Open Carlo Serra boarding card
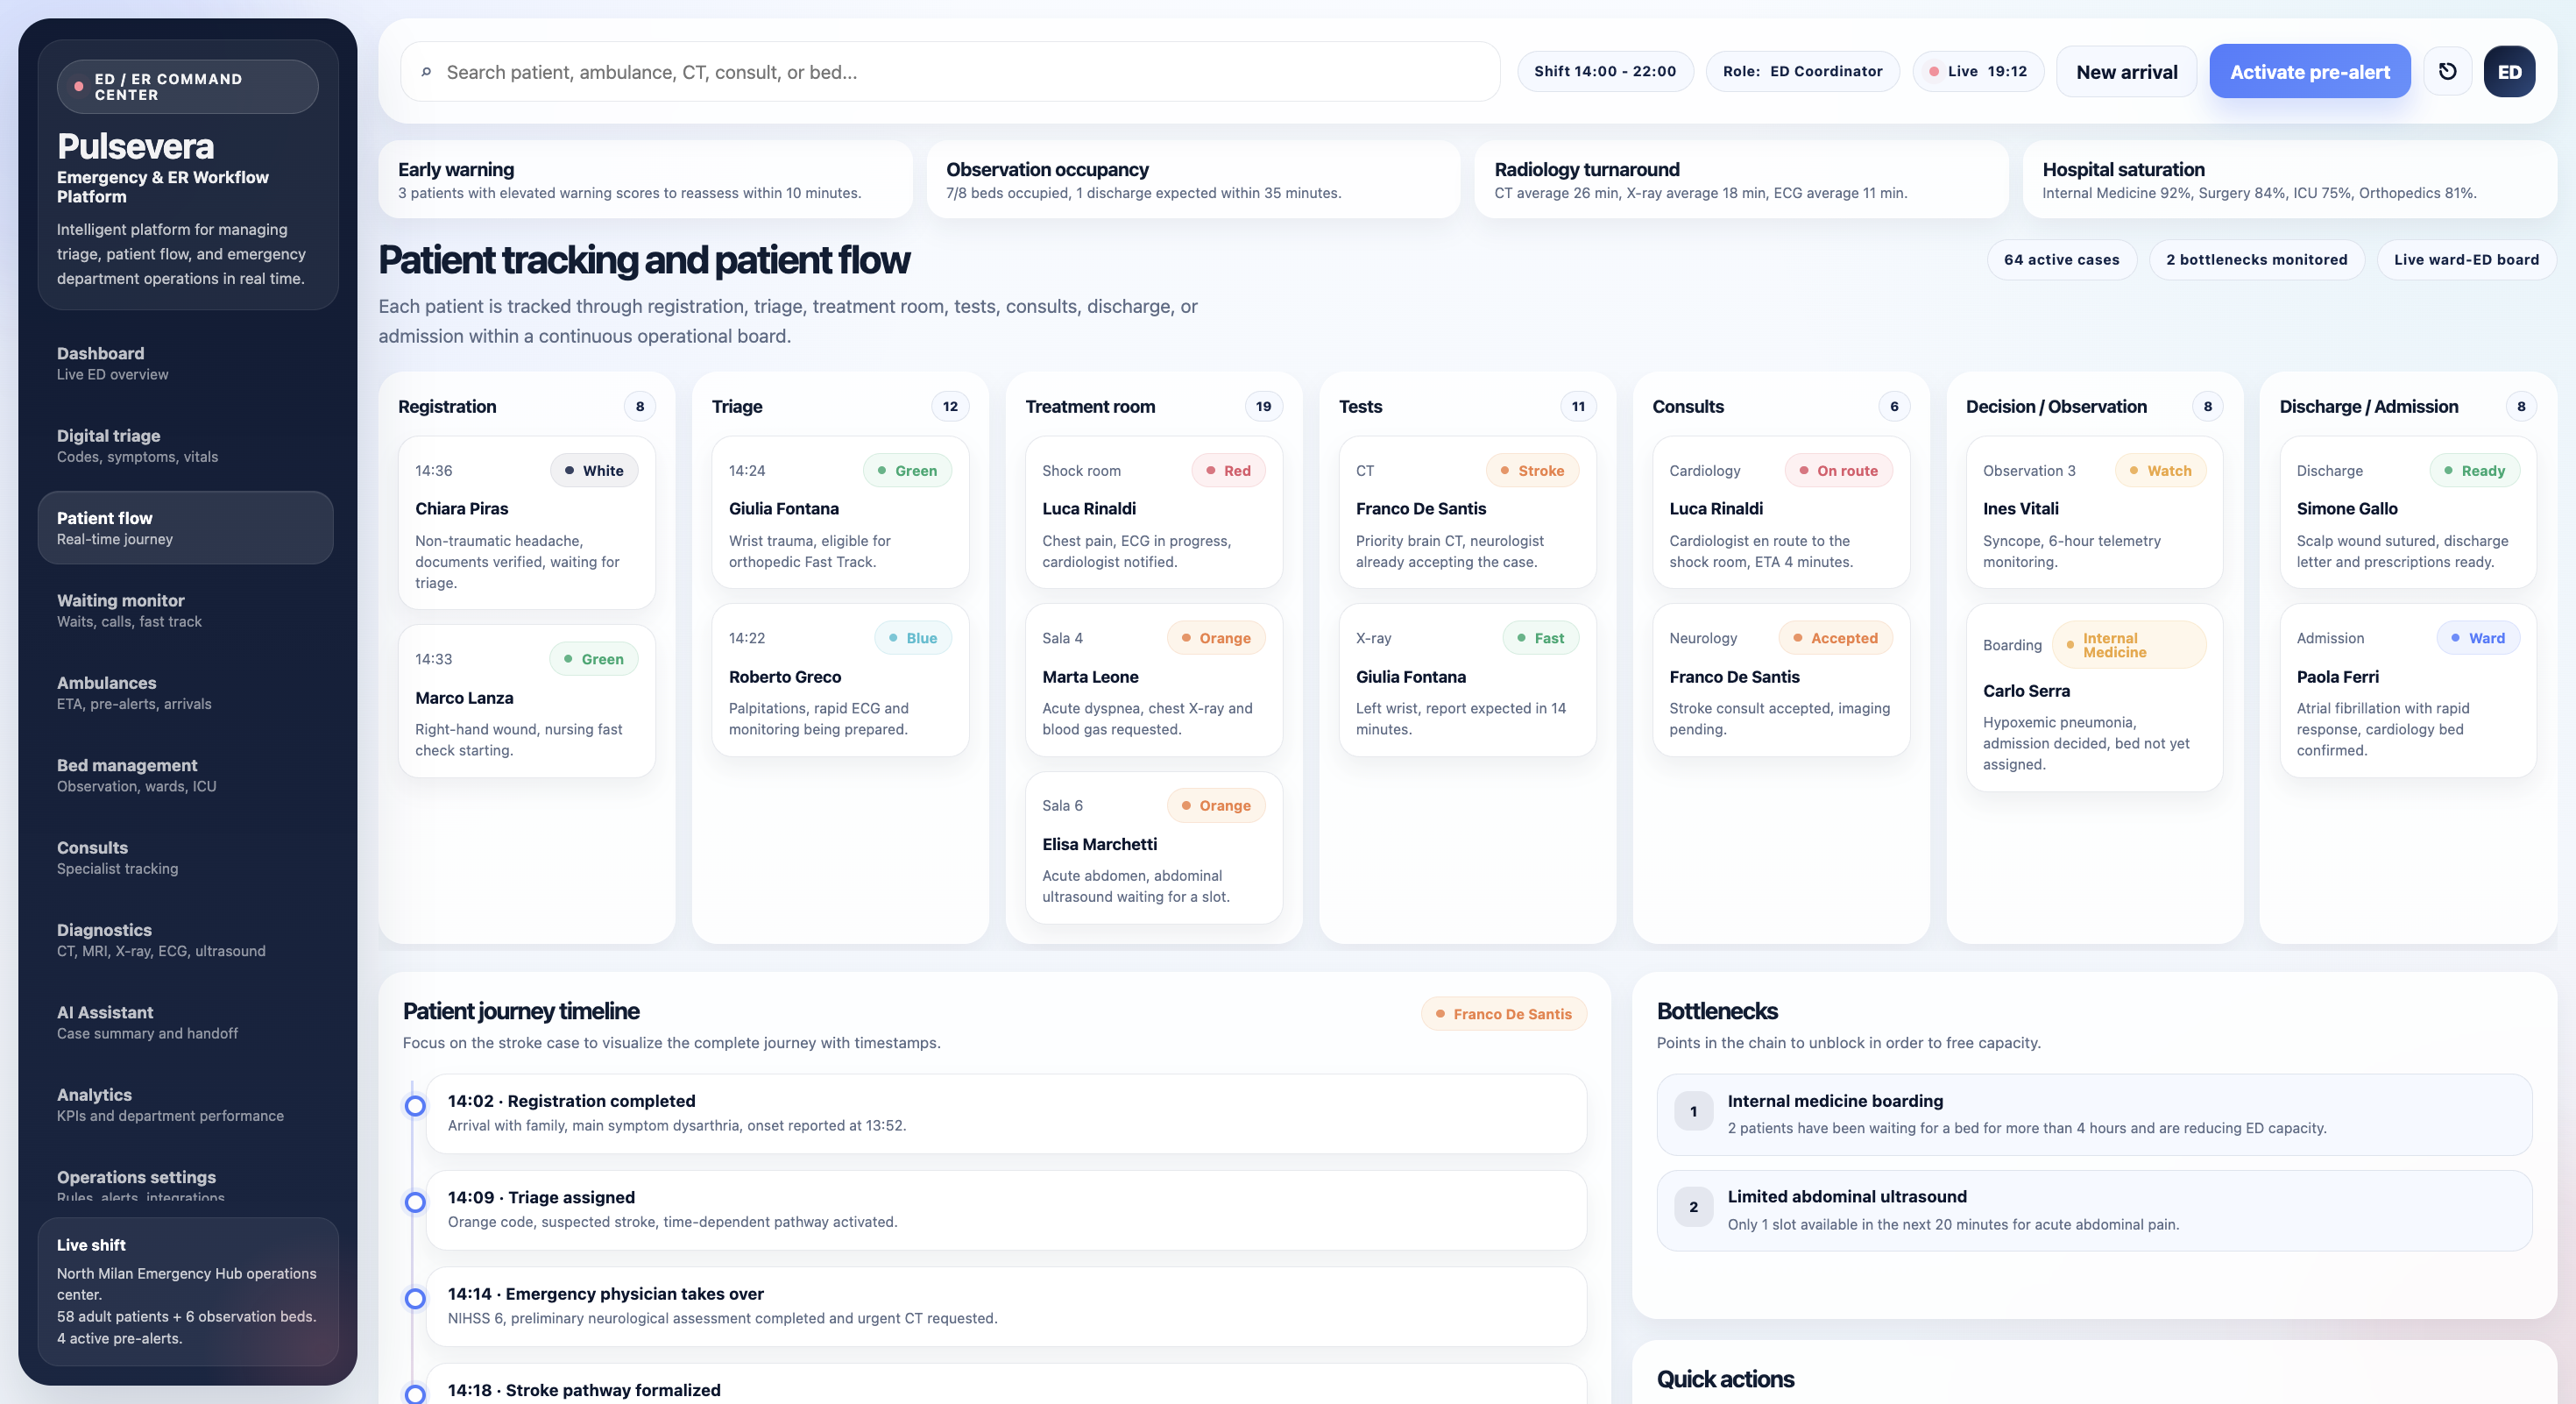The image size is (2576, 1404). pos(2094,697)
